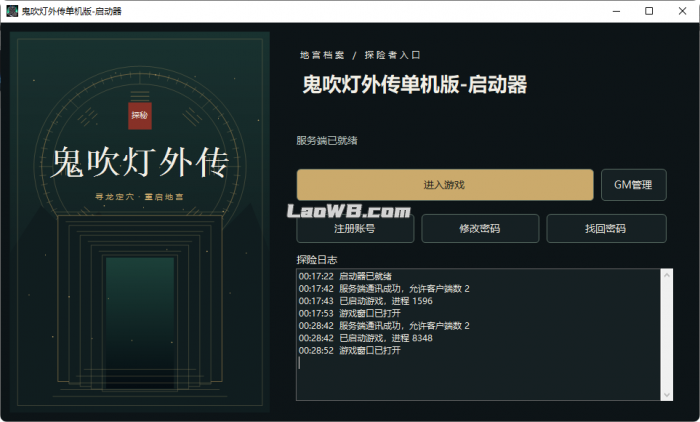The height and width of the screenshot is (422, 700).
Task: Click the log scrollbar up arrow
Action: click(x=667, y=276)
